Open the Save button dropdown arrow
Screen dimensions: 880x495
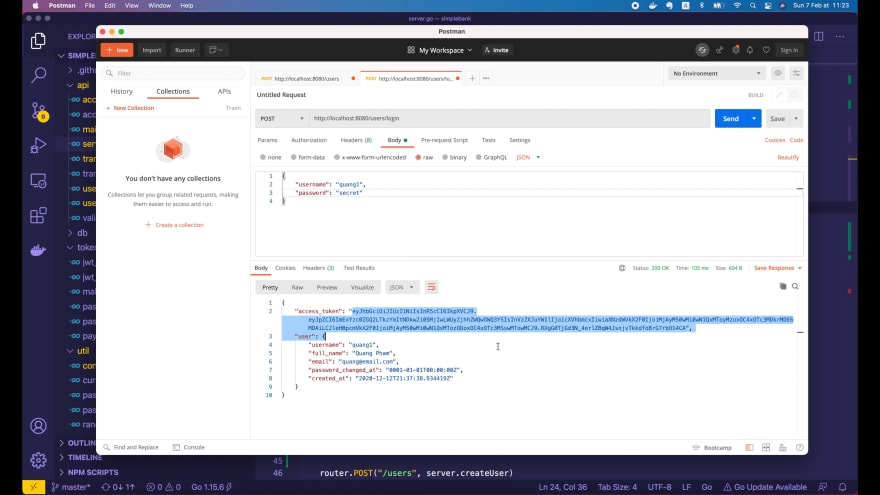click(x=796, y=118)
